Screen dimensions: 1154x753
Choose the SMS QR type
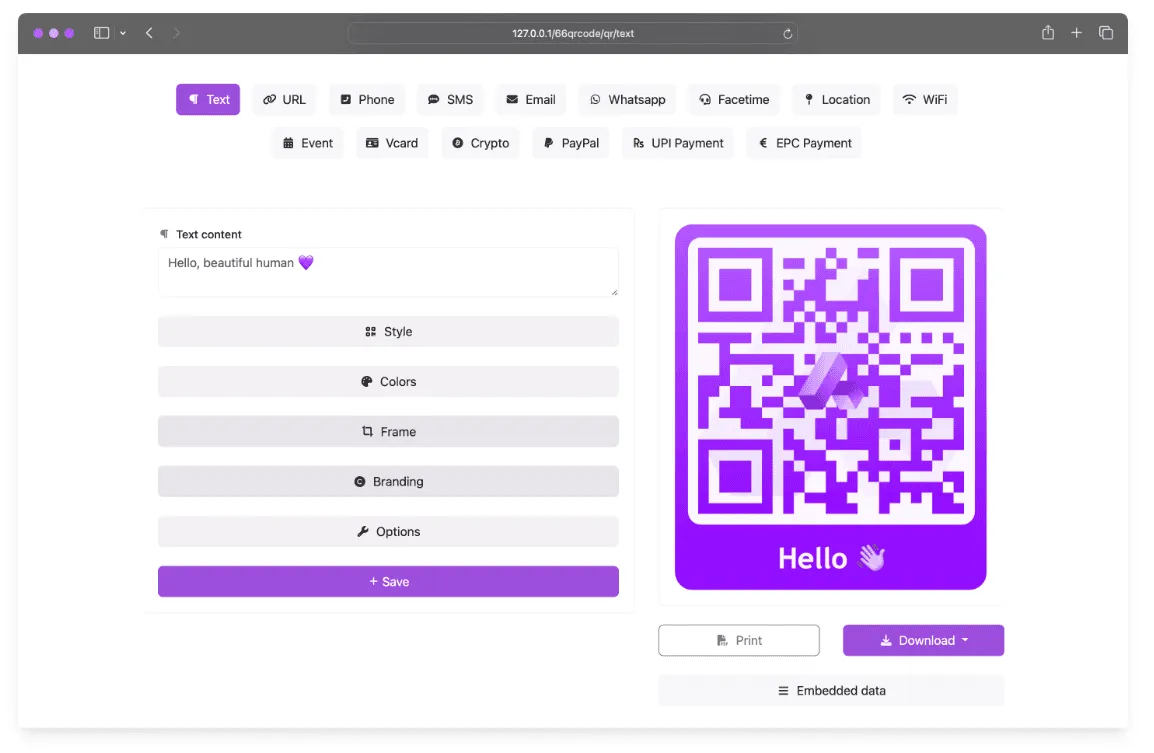(450, 99)
